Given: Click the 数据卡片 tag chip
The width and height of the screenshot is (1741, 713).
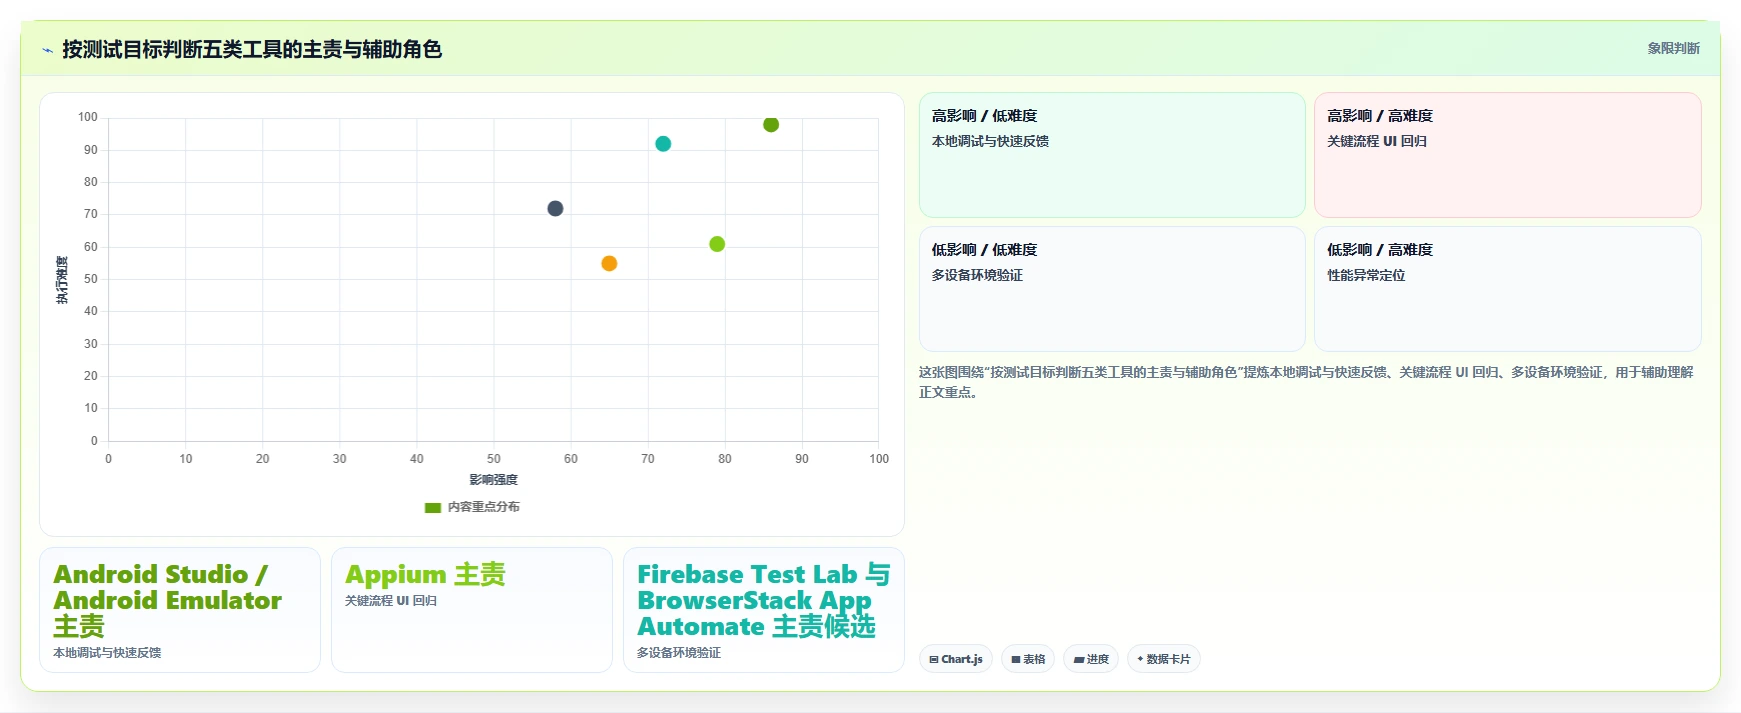Looking at the screenshot, I should click(1164, 659).
